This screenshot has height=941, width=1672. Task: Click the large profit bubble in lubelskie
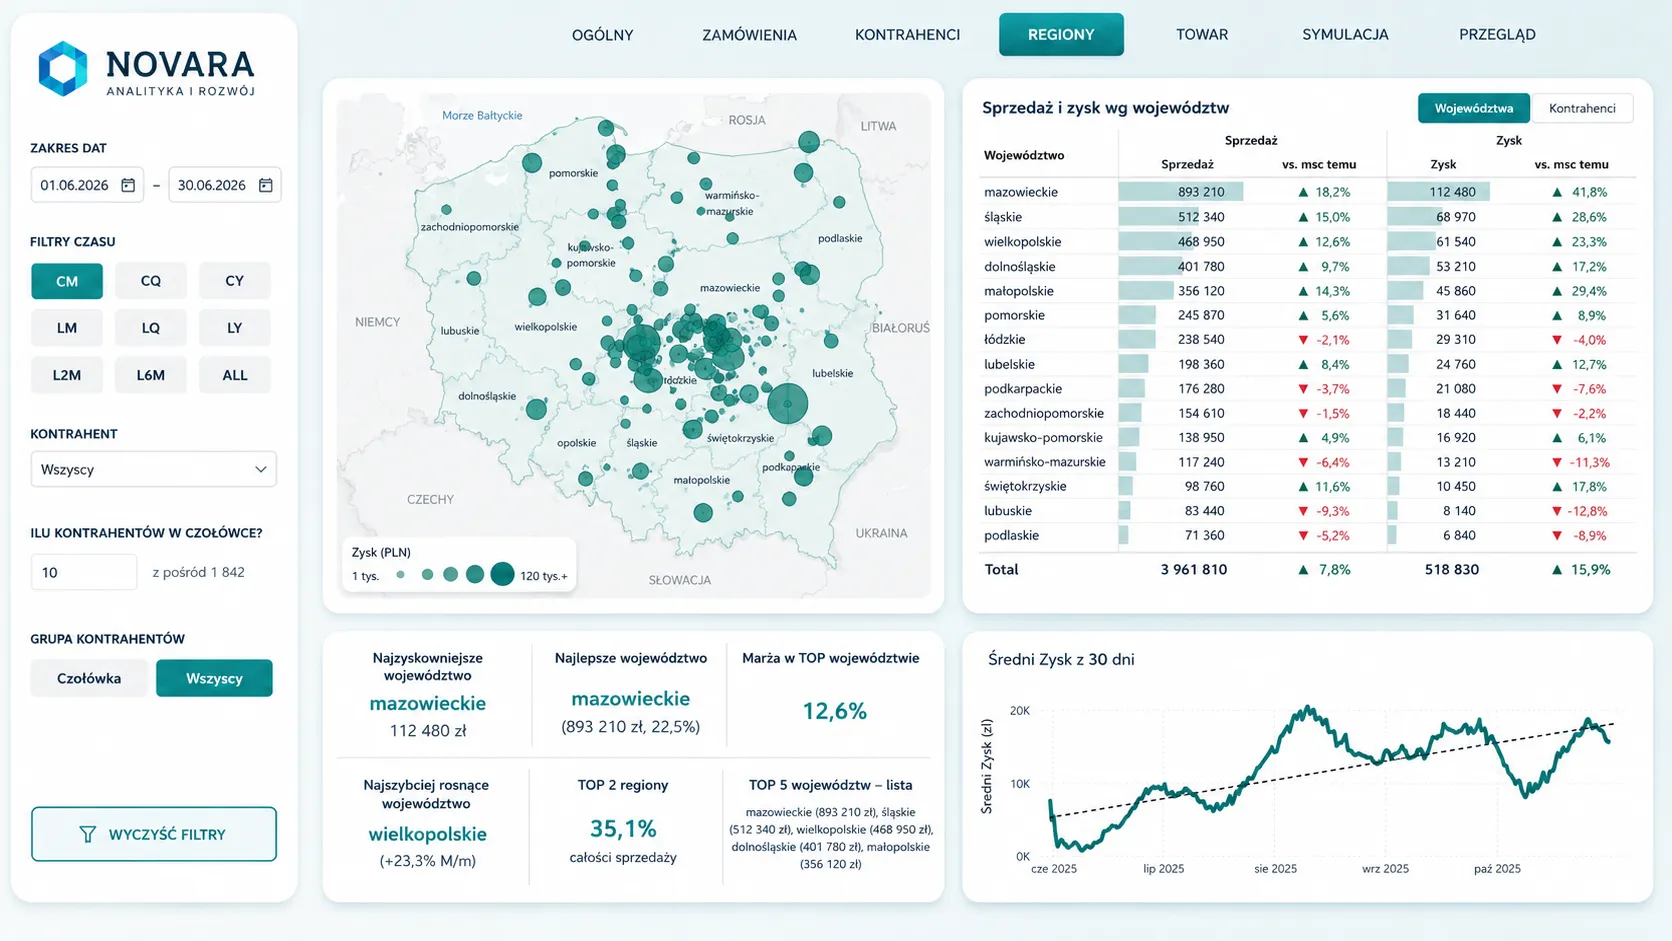788,403
